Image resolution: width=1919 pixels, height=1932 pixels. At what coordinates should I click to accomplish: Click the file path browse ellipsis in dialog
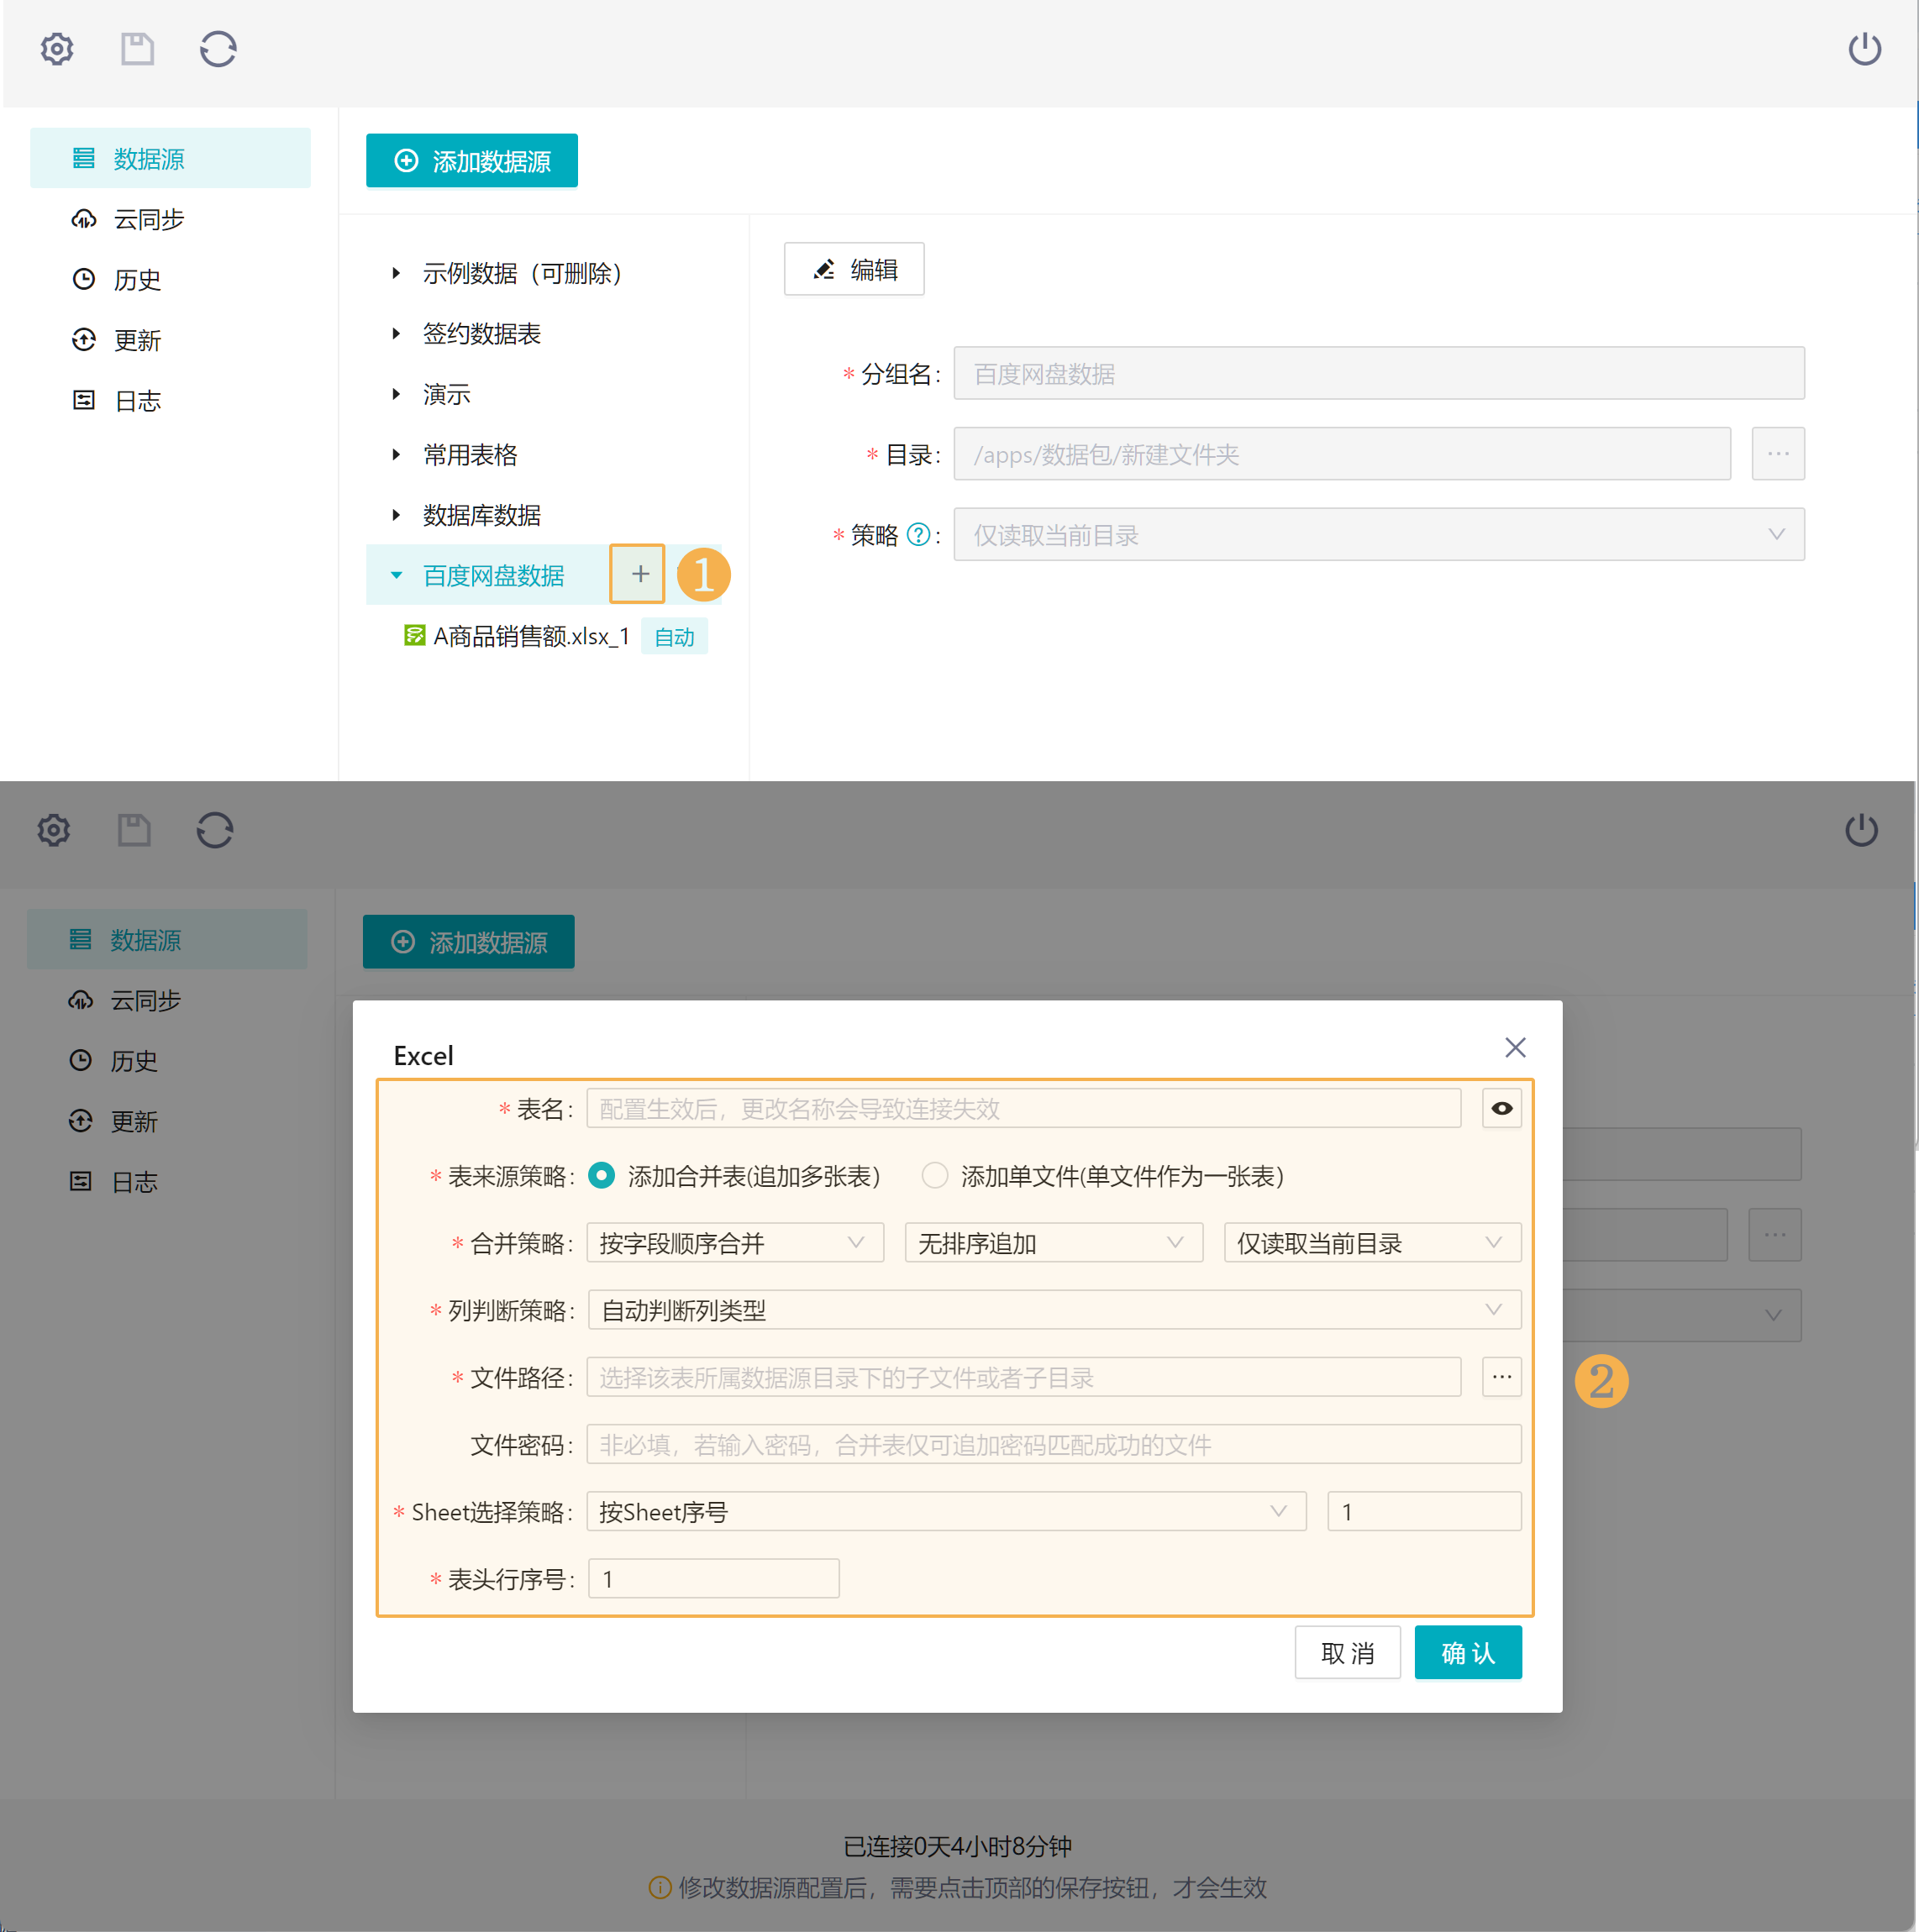pos(1501,1377)
